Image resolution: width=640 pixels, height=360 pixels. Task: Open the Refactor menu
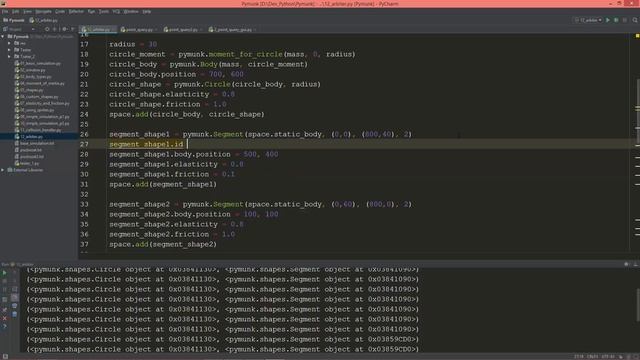coord(76,11)
